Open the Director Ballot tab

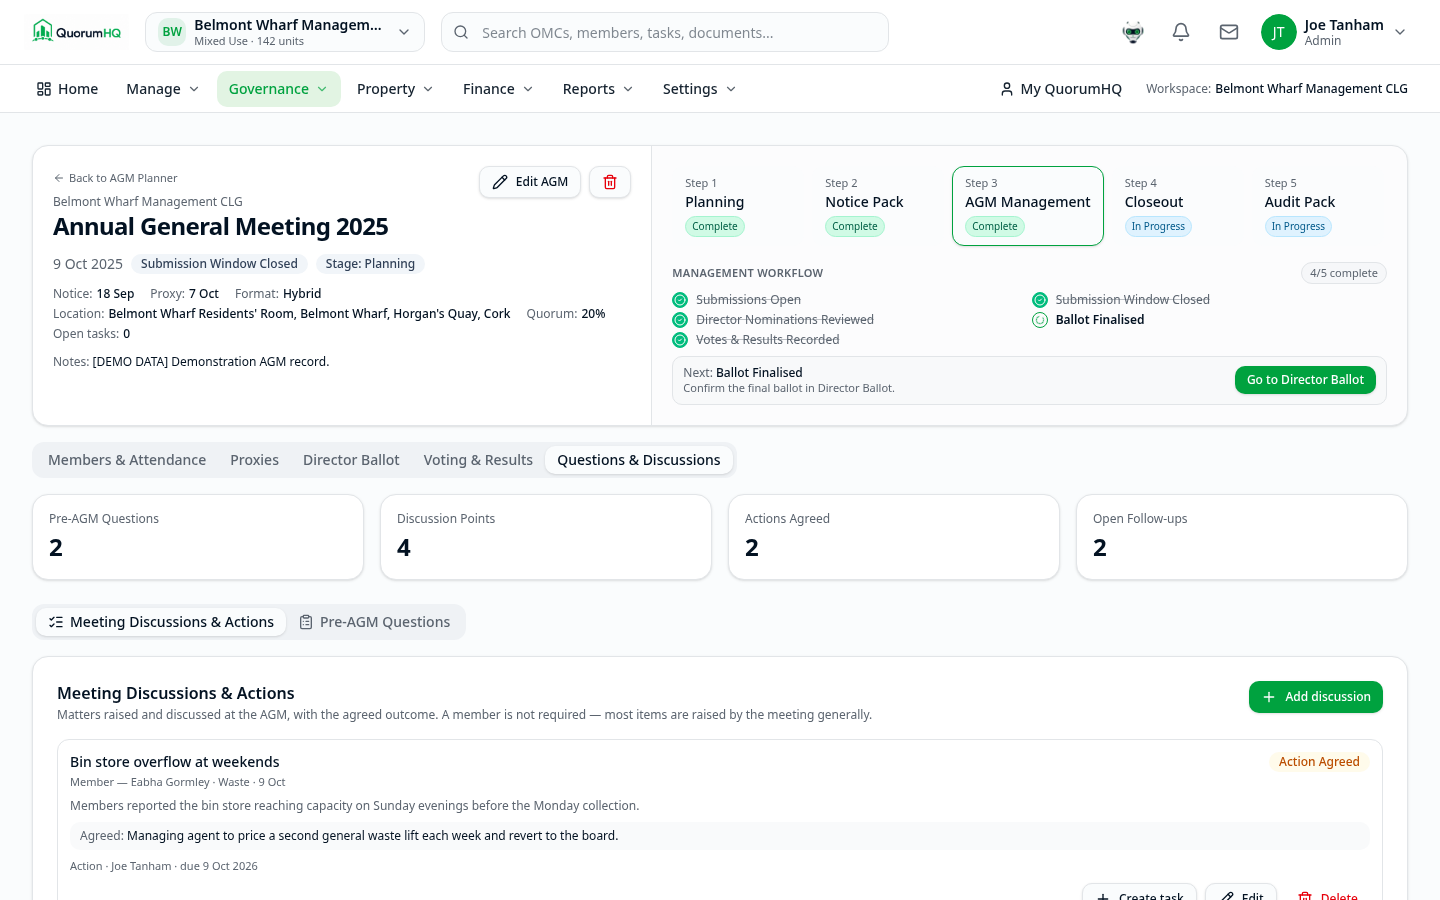coord(351,460)
